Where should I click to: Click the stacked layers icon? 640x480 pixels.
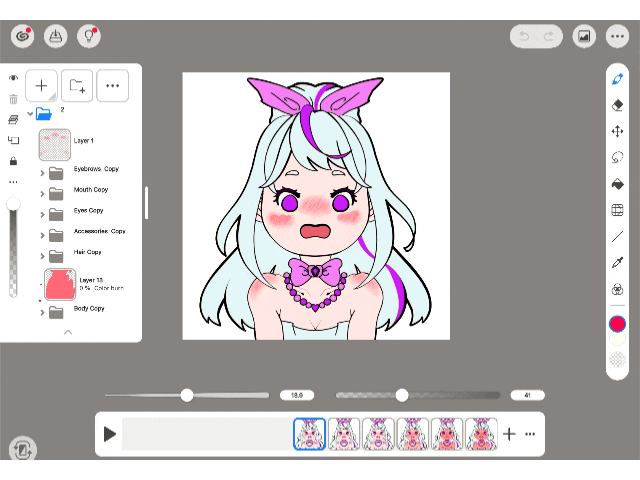(x=13, y=120)
